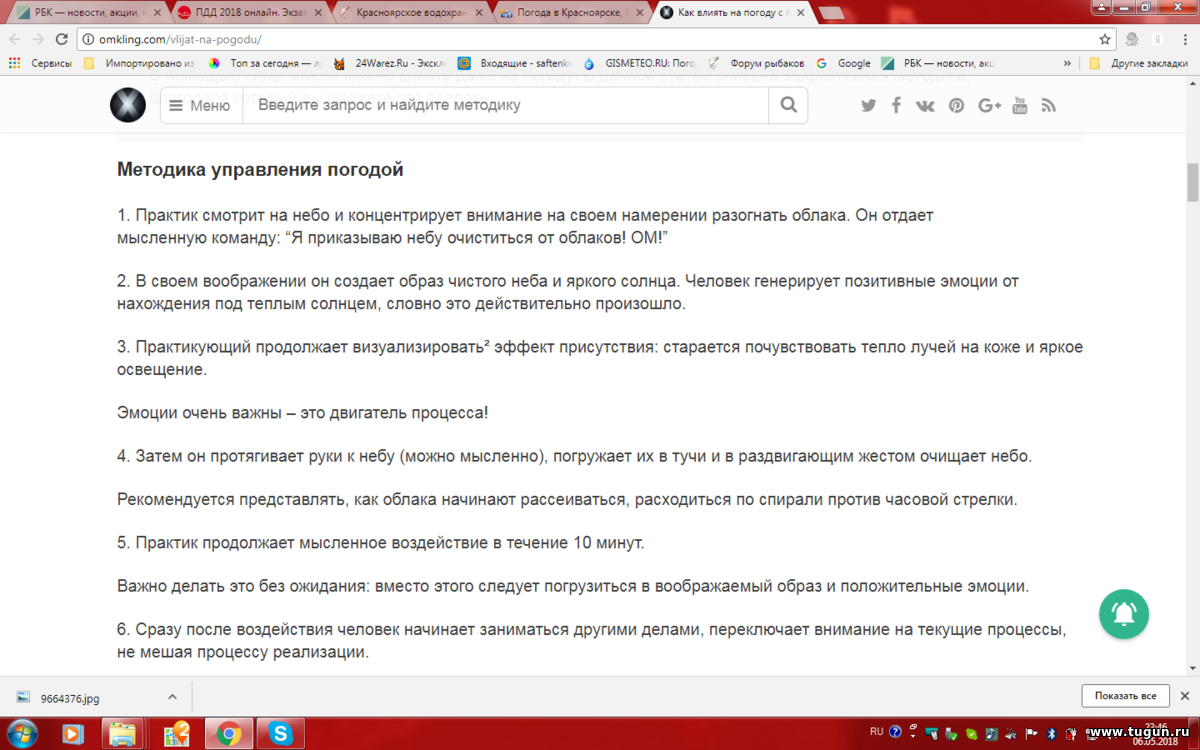Click the search magnifier icon
Screen dimensions: 1200x750
point(788,105)
